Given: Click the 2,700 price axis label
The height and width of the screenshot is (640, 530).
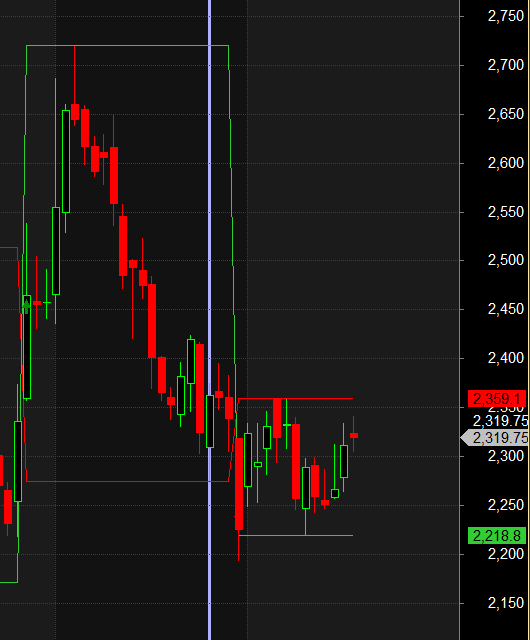Looking at the screenshot, I should click(x=506, y=65).
